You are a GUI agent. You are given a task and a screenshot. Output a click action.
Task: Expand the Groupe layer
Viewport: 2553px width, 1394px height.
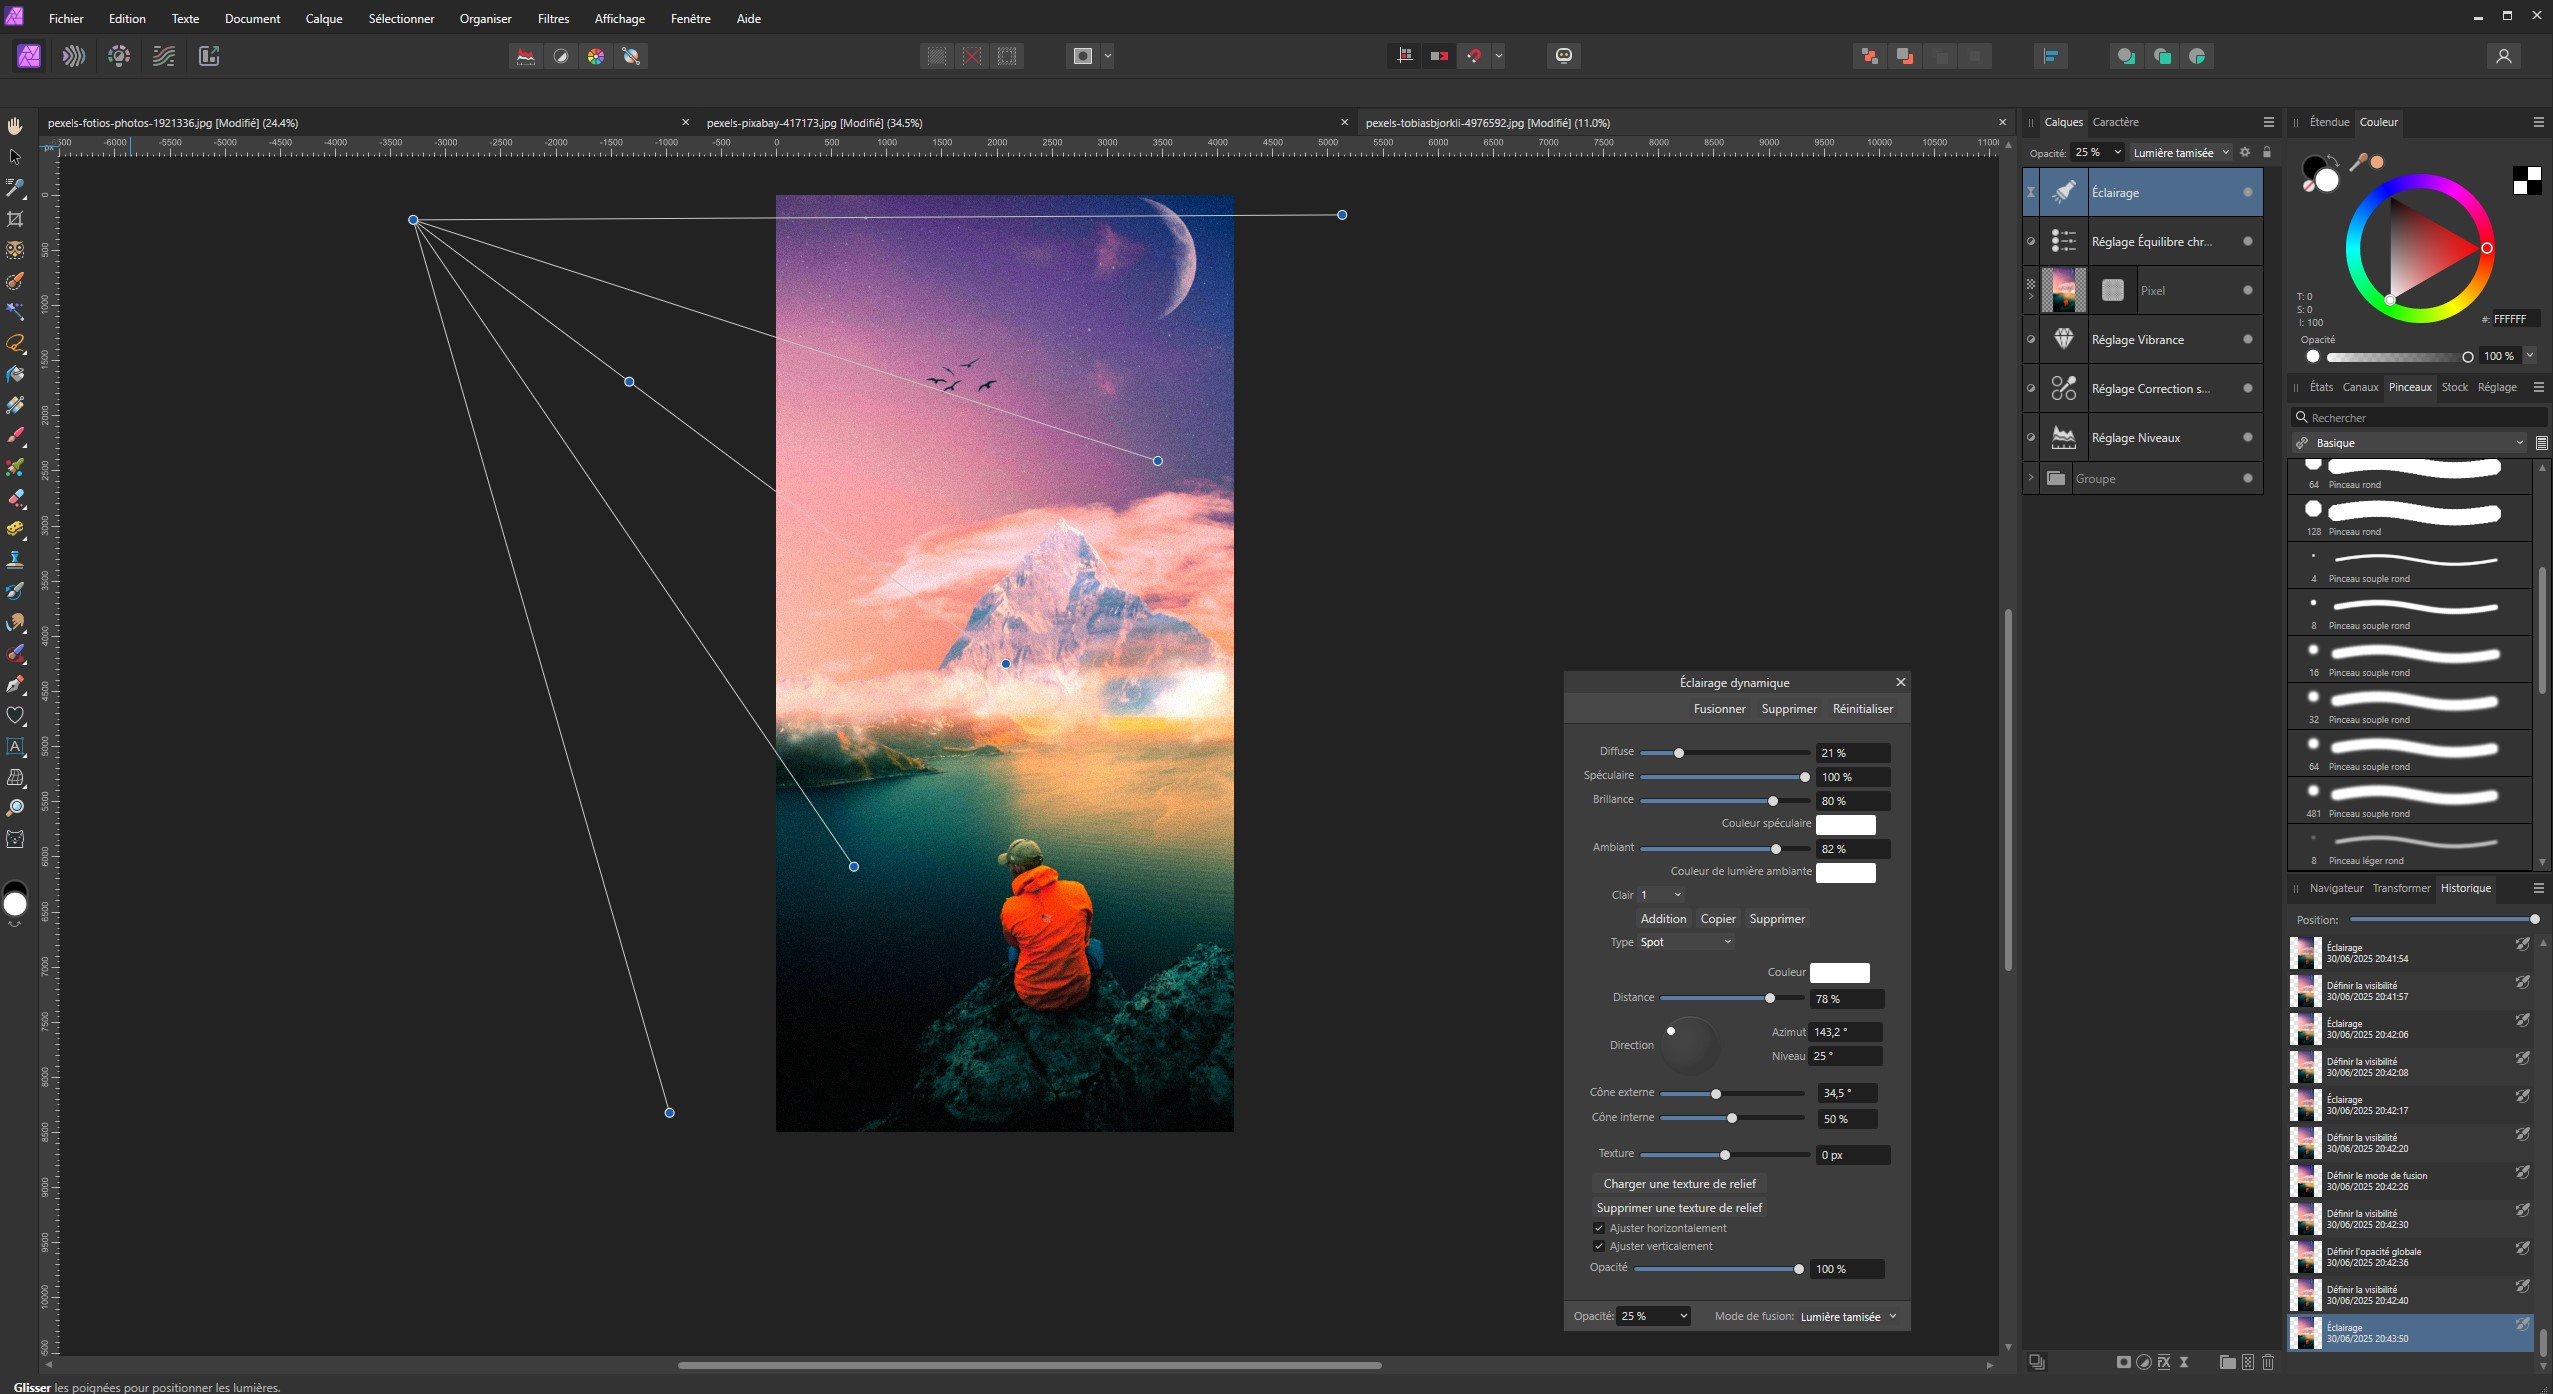[2031, 478]
